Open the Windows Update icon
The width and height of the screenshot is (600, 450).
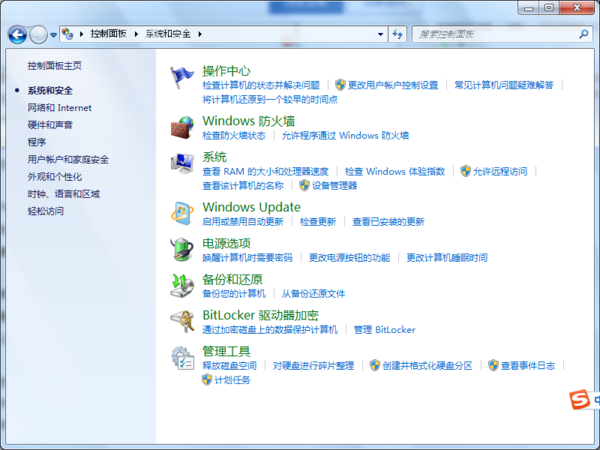[182, 214]
